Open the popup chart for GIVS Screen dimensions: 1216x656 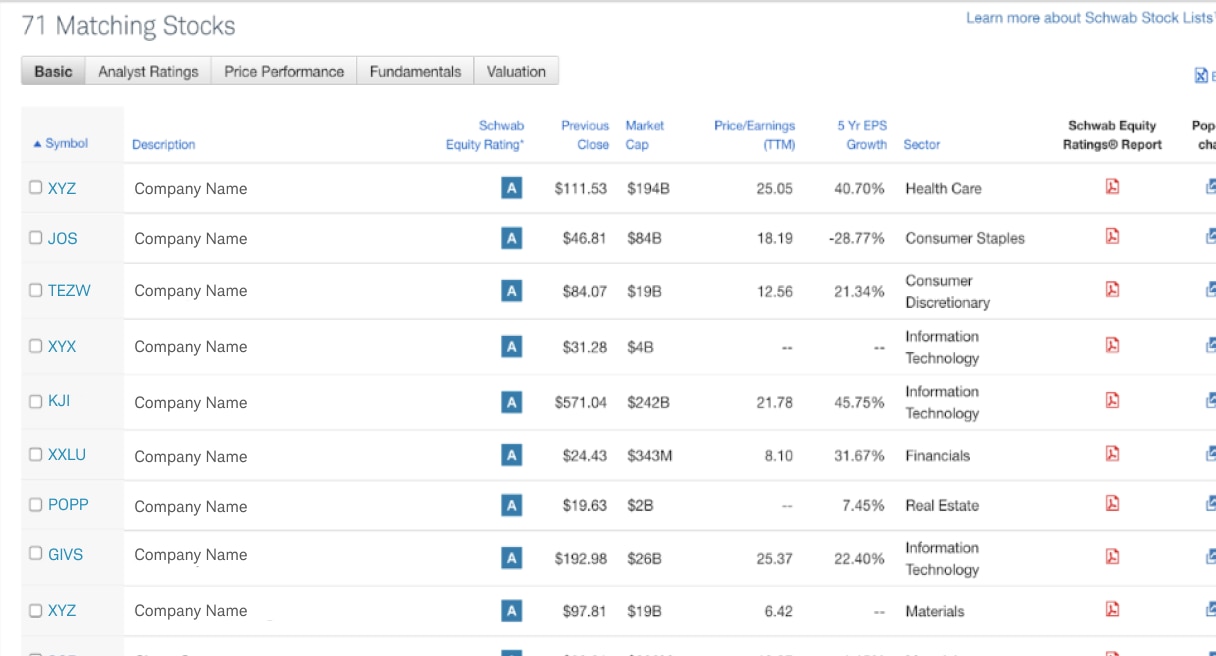(1209, 556)
